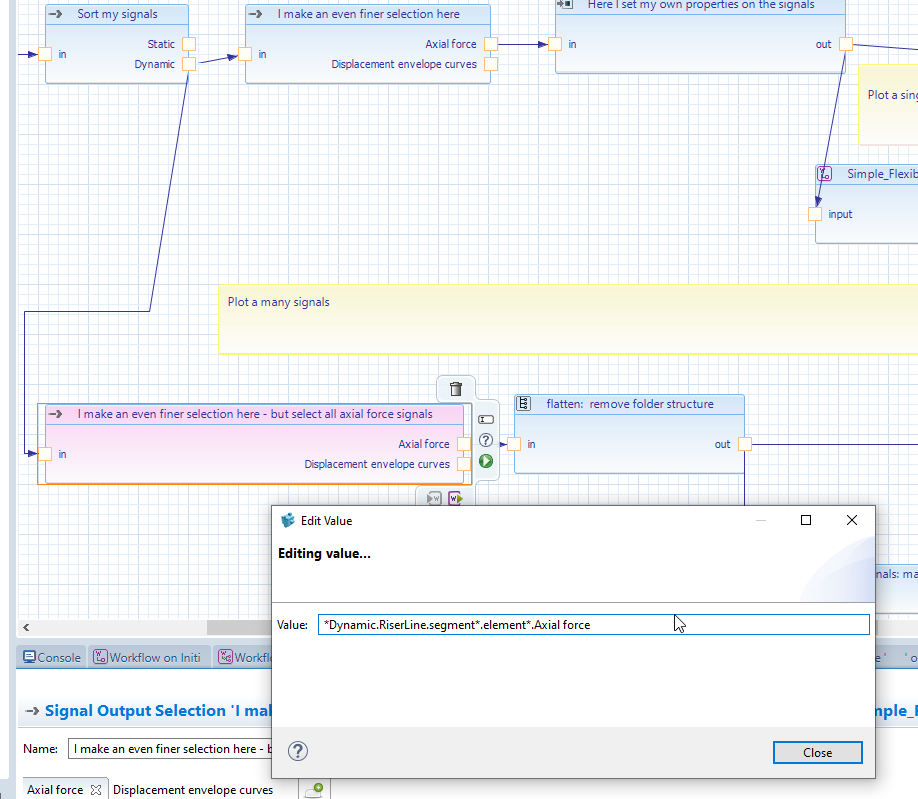The image size is (918, 799).
Task: Open help for the selected workflow node
Action: point(486,440)
